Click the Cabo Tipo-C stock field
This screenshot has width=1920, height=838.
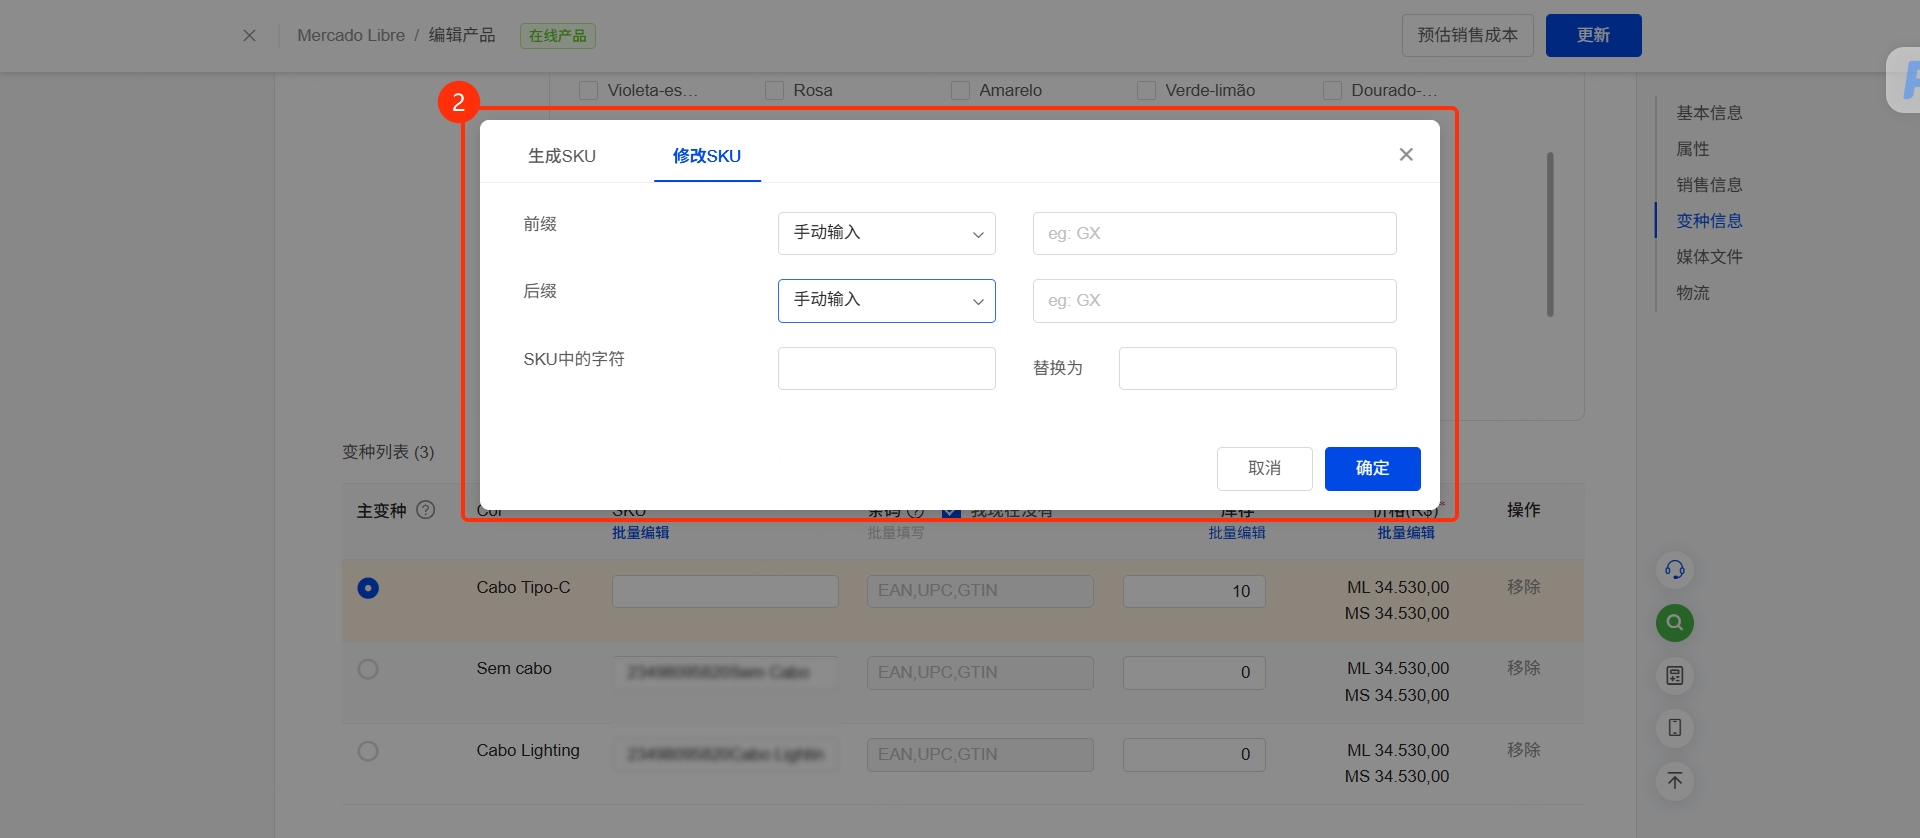(1194, 591)
